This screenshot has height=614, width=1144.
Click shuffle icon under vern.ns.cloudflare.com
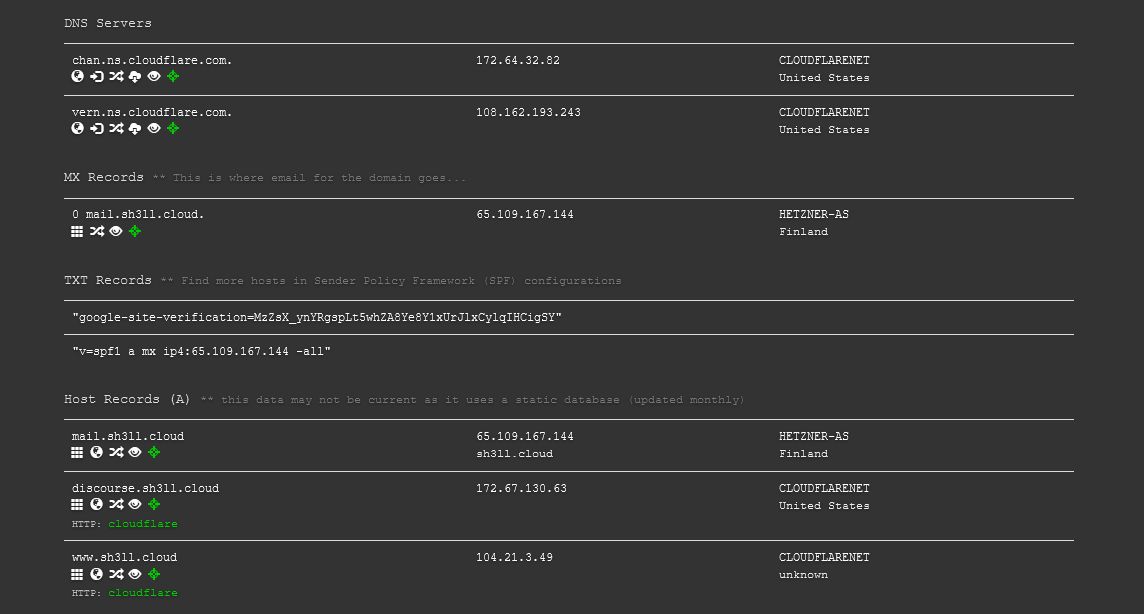(116, 128)
